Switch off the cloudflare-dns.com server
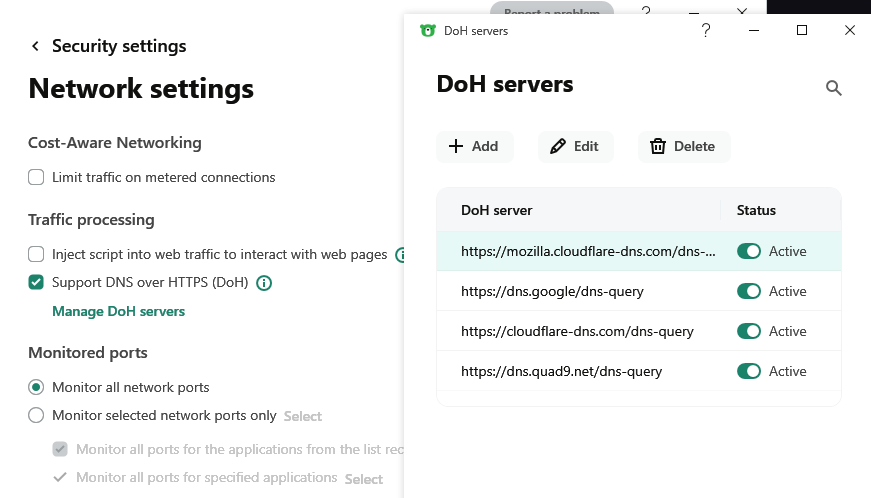 click(749, 331)
